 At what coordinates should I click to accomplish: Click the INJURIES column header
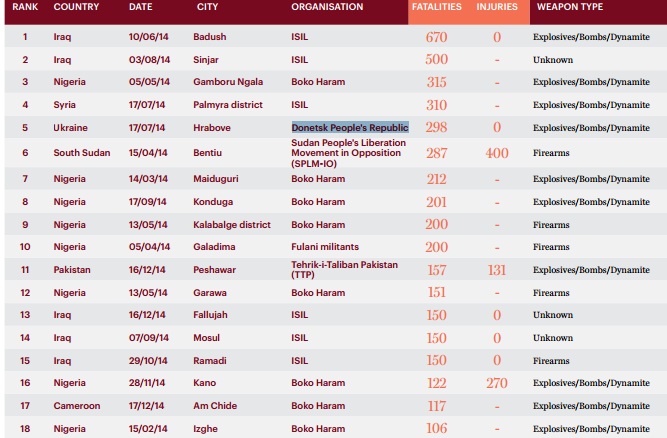pos(497,7)
